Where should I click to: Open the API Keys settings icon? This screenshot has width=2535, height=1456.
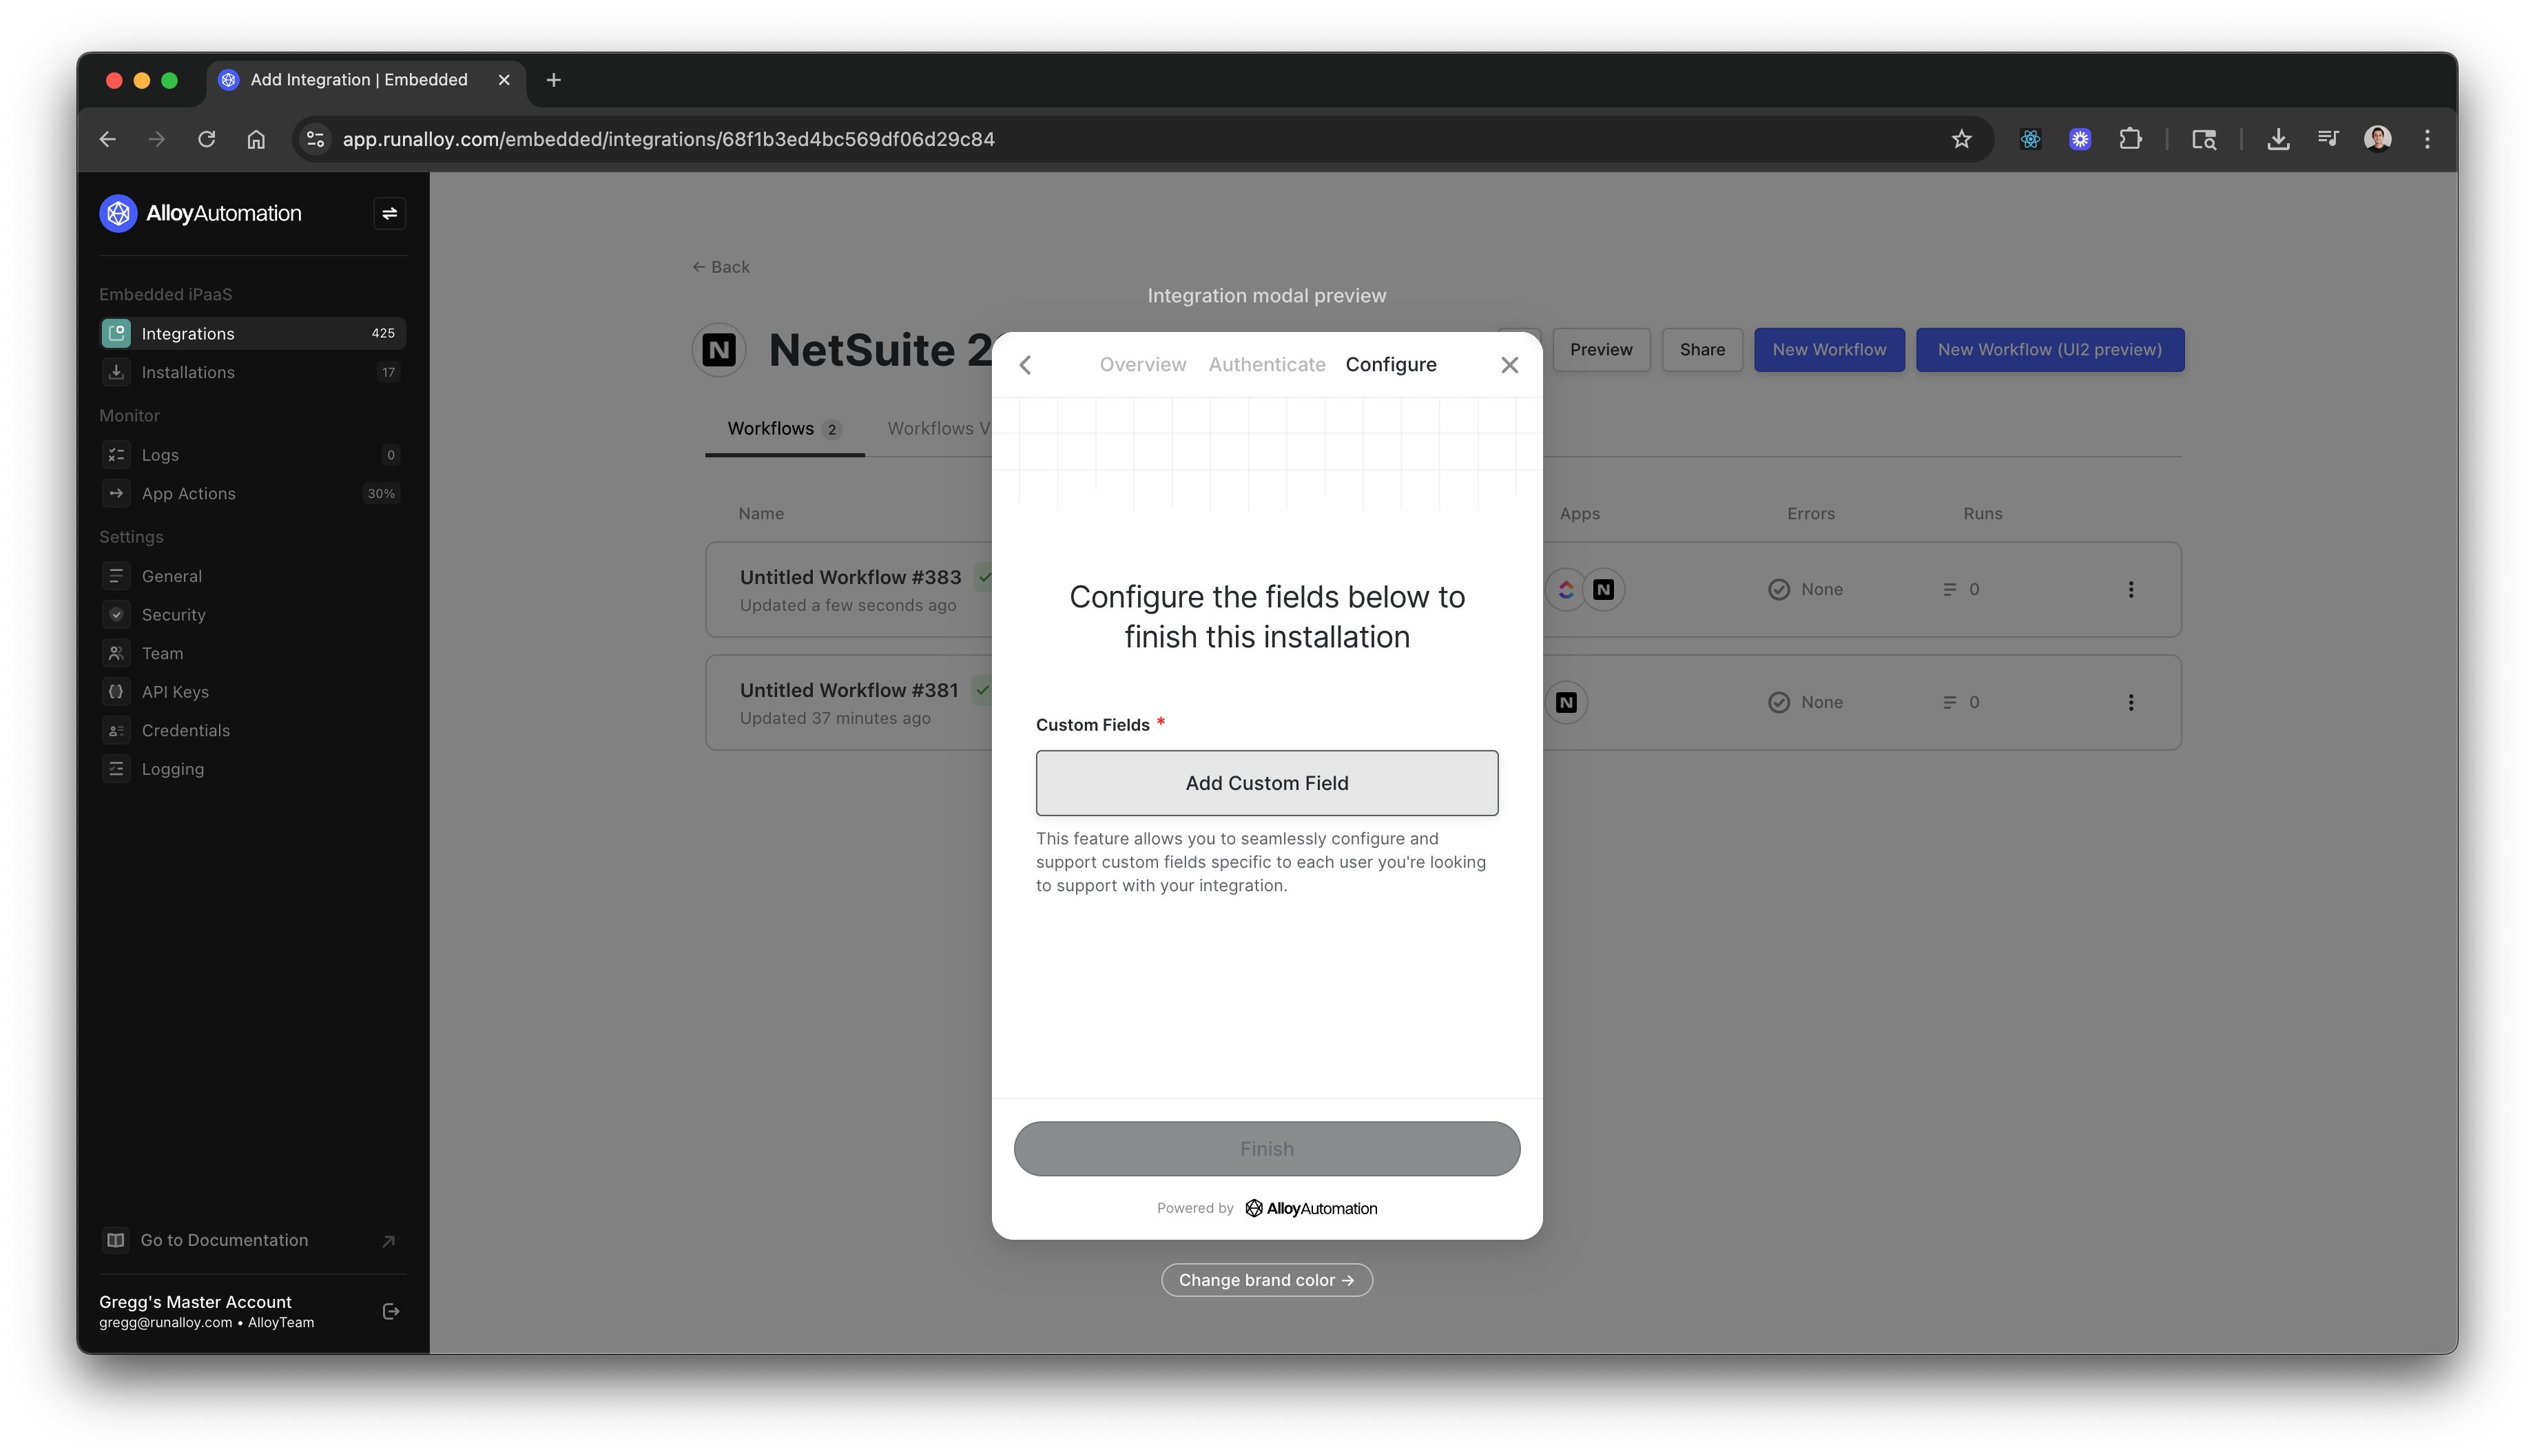pos(116,691)
